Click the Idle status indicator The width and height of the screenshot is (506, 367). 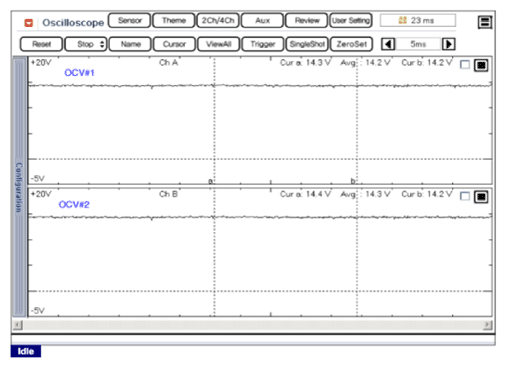coord(26,351)
